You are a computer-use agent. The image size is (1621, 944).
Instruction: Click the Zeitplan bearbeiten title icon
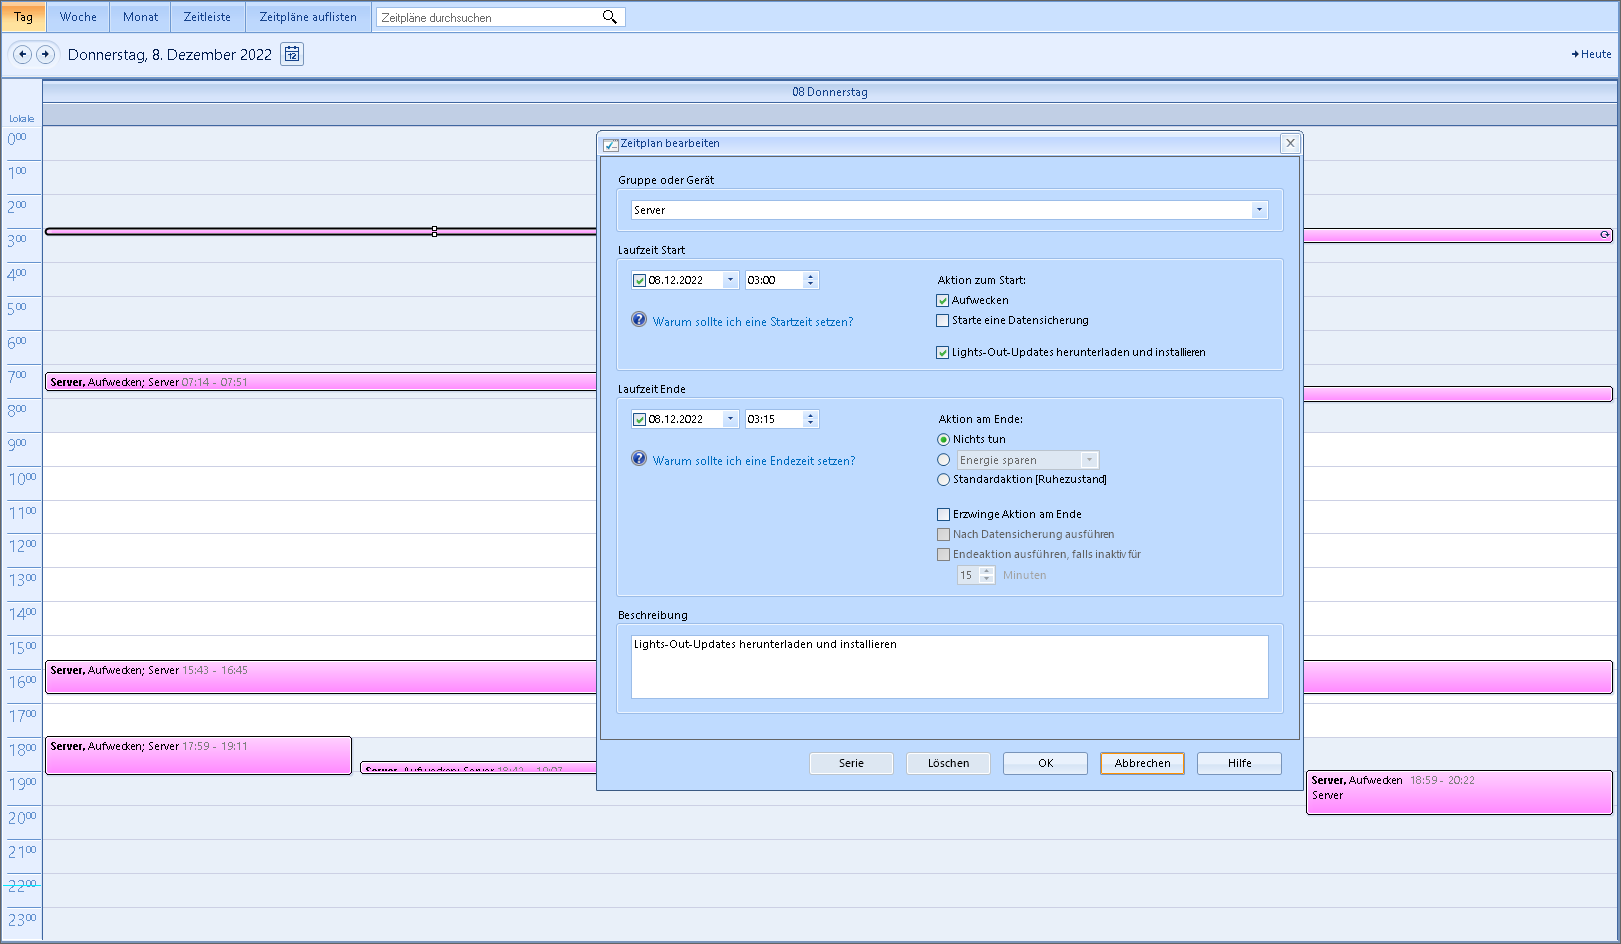click(x=610, y=144)
